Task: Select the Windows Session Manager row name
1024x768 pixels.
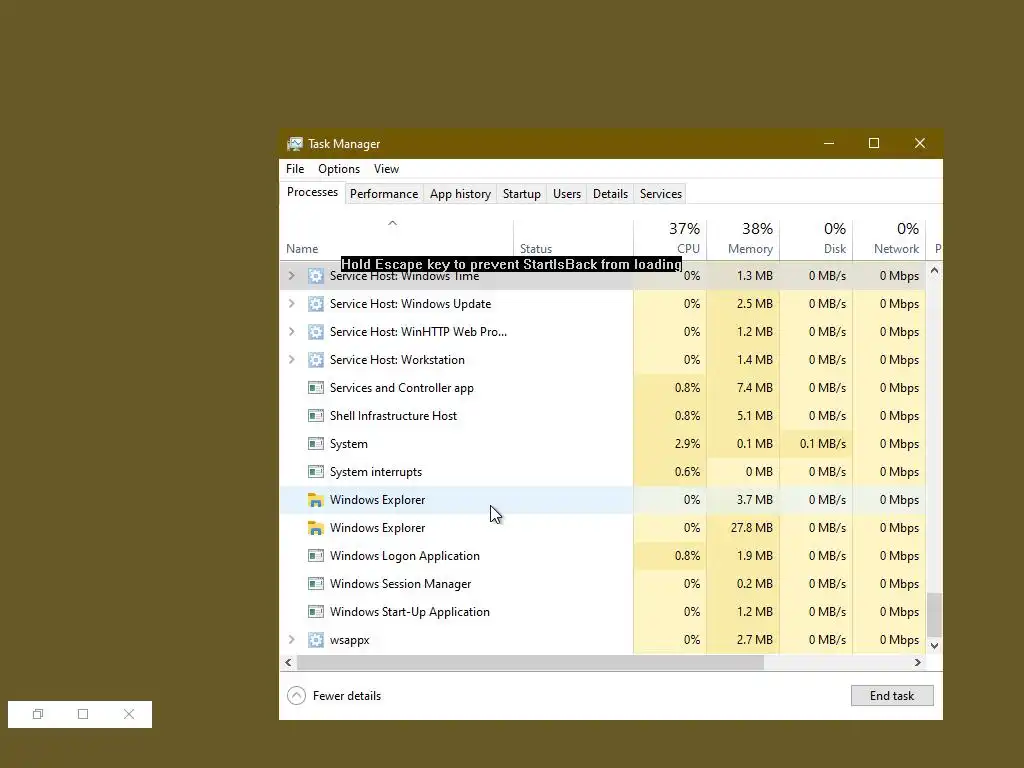Action: (400, 584)
